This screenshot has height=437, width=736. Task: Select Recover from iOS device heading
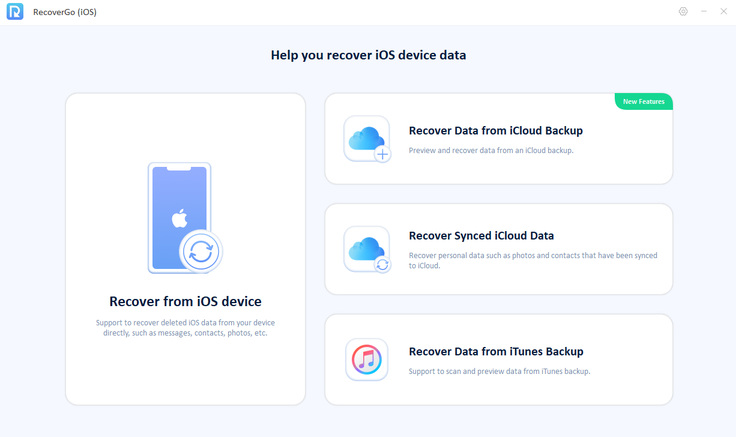coord(185,301)
